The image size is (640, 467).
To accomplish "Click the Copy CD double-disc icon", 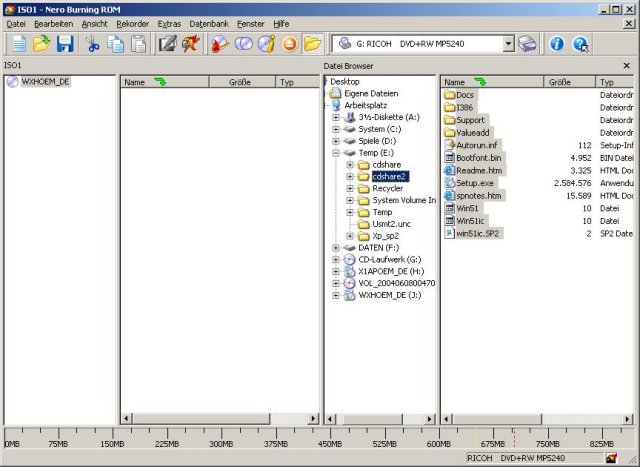I will click(x=243, y=44).
